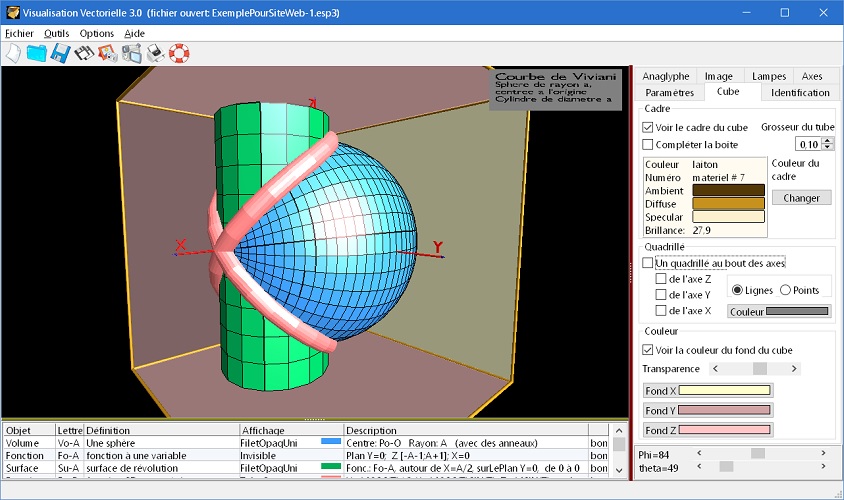Click the Couleur button for quadrillé
The image size is (844, 500).
point(779,312)
